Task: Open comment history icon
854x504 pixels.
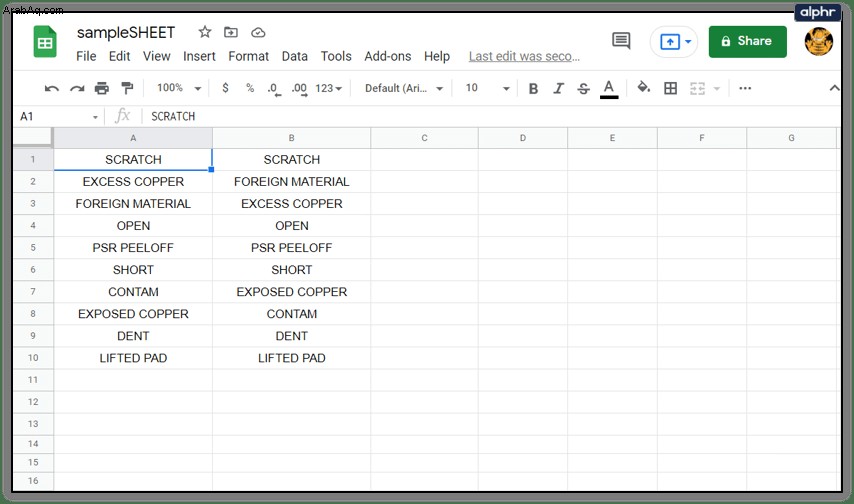Action: click(621, 40)
